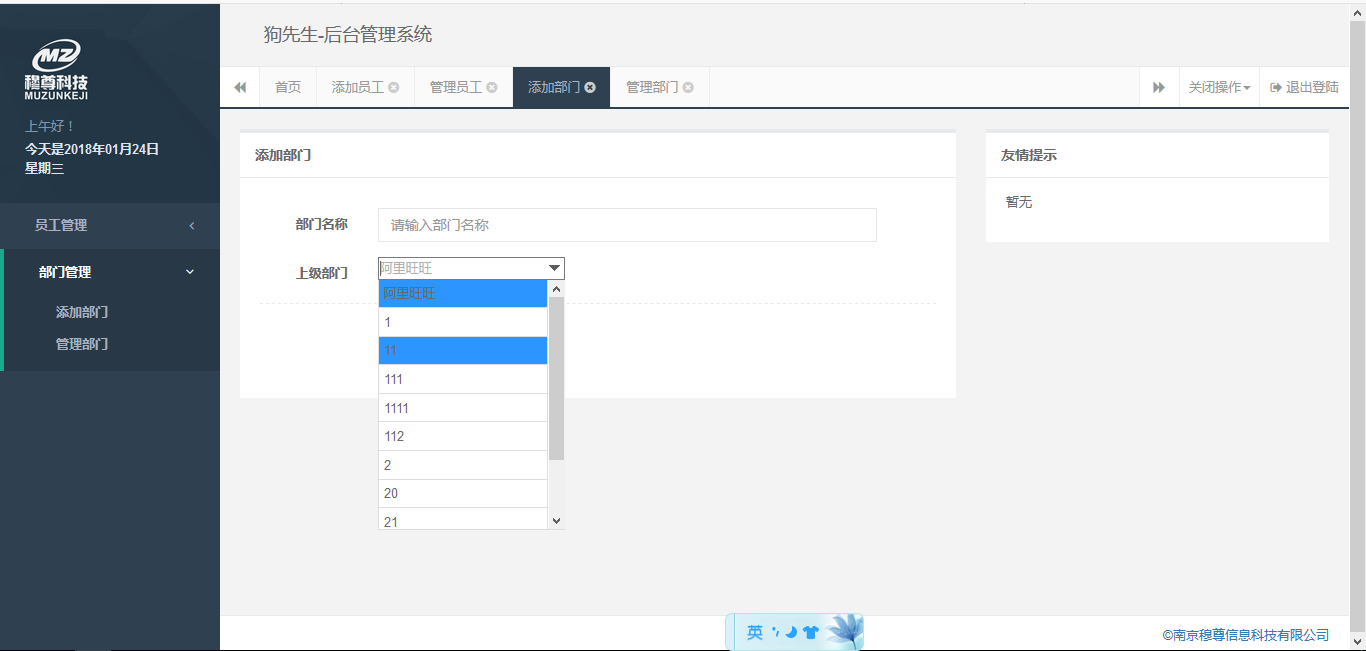
Task: Close the 添加员工 tab via x icon
Action: tap(394, 88)
